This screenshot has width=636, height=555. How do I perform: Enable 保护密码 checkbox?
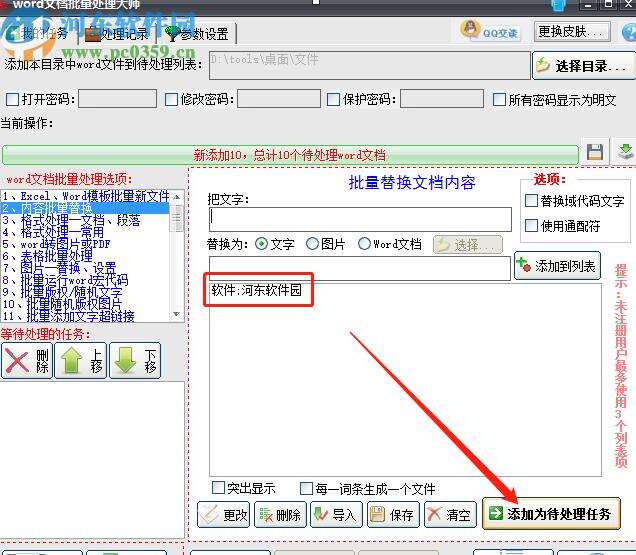(x=333, y=99)
